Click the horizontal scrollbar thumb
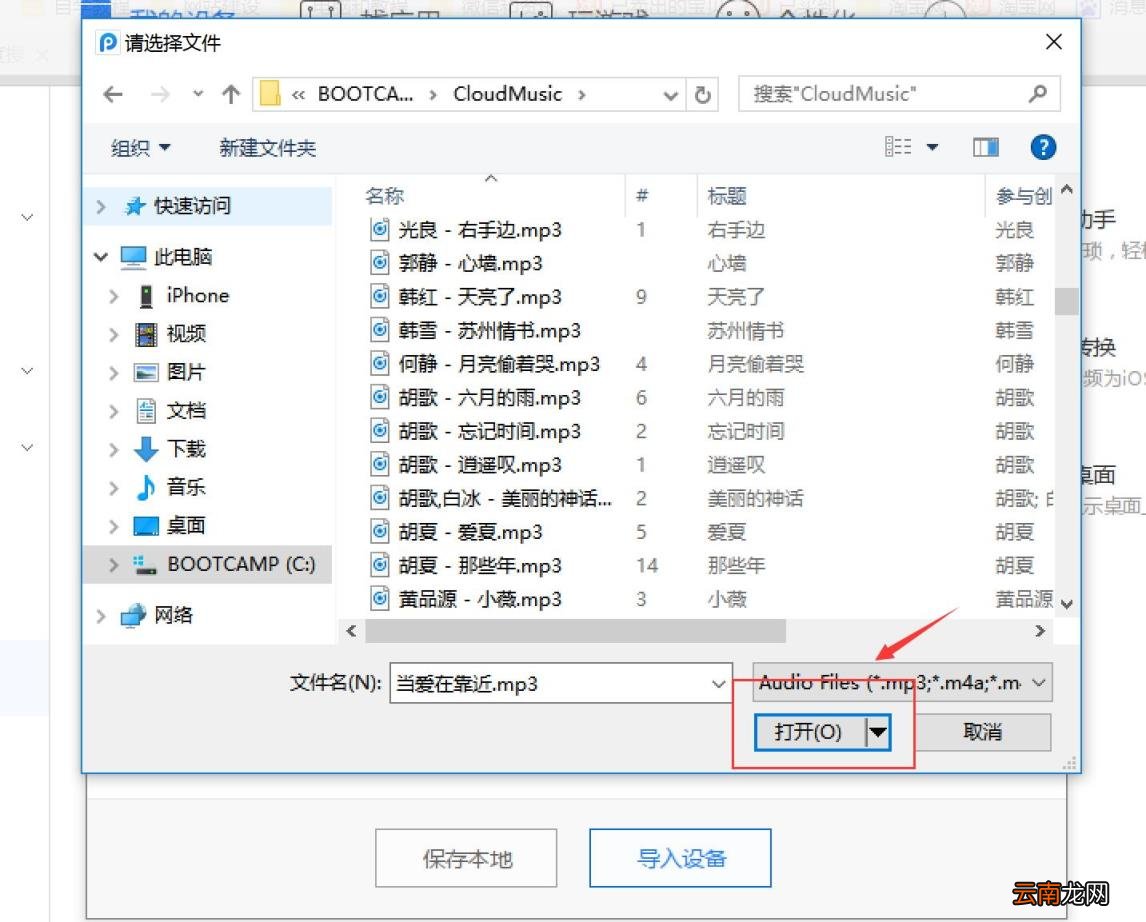The image size is (1146, 922). [575, 630]
